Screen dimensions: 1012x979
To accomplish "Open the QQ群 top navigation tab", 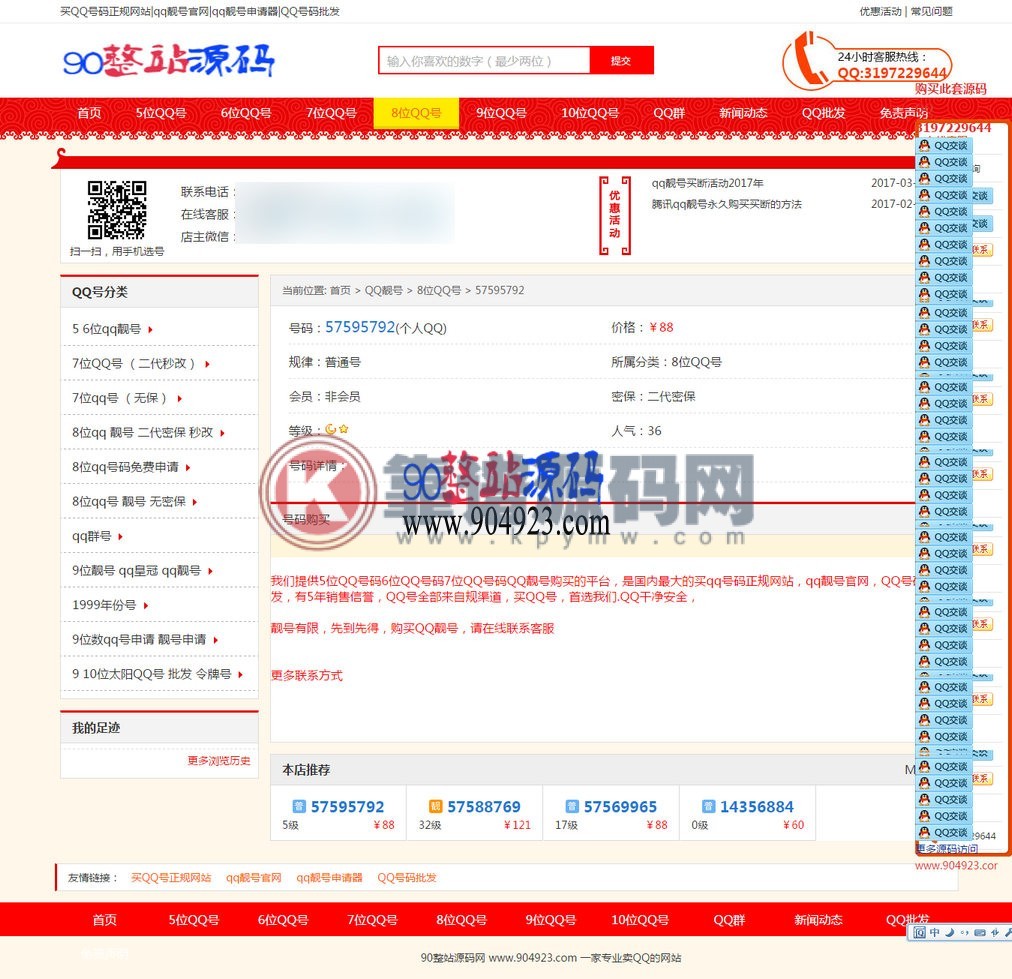I will pyautogui.click(x=669, y=113).
